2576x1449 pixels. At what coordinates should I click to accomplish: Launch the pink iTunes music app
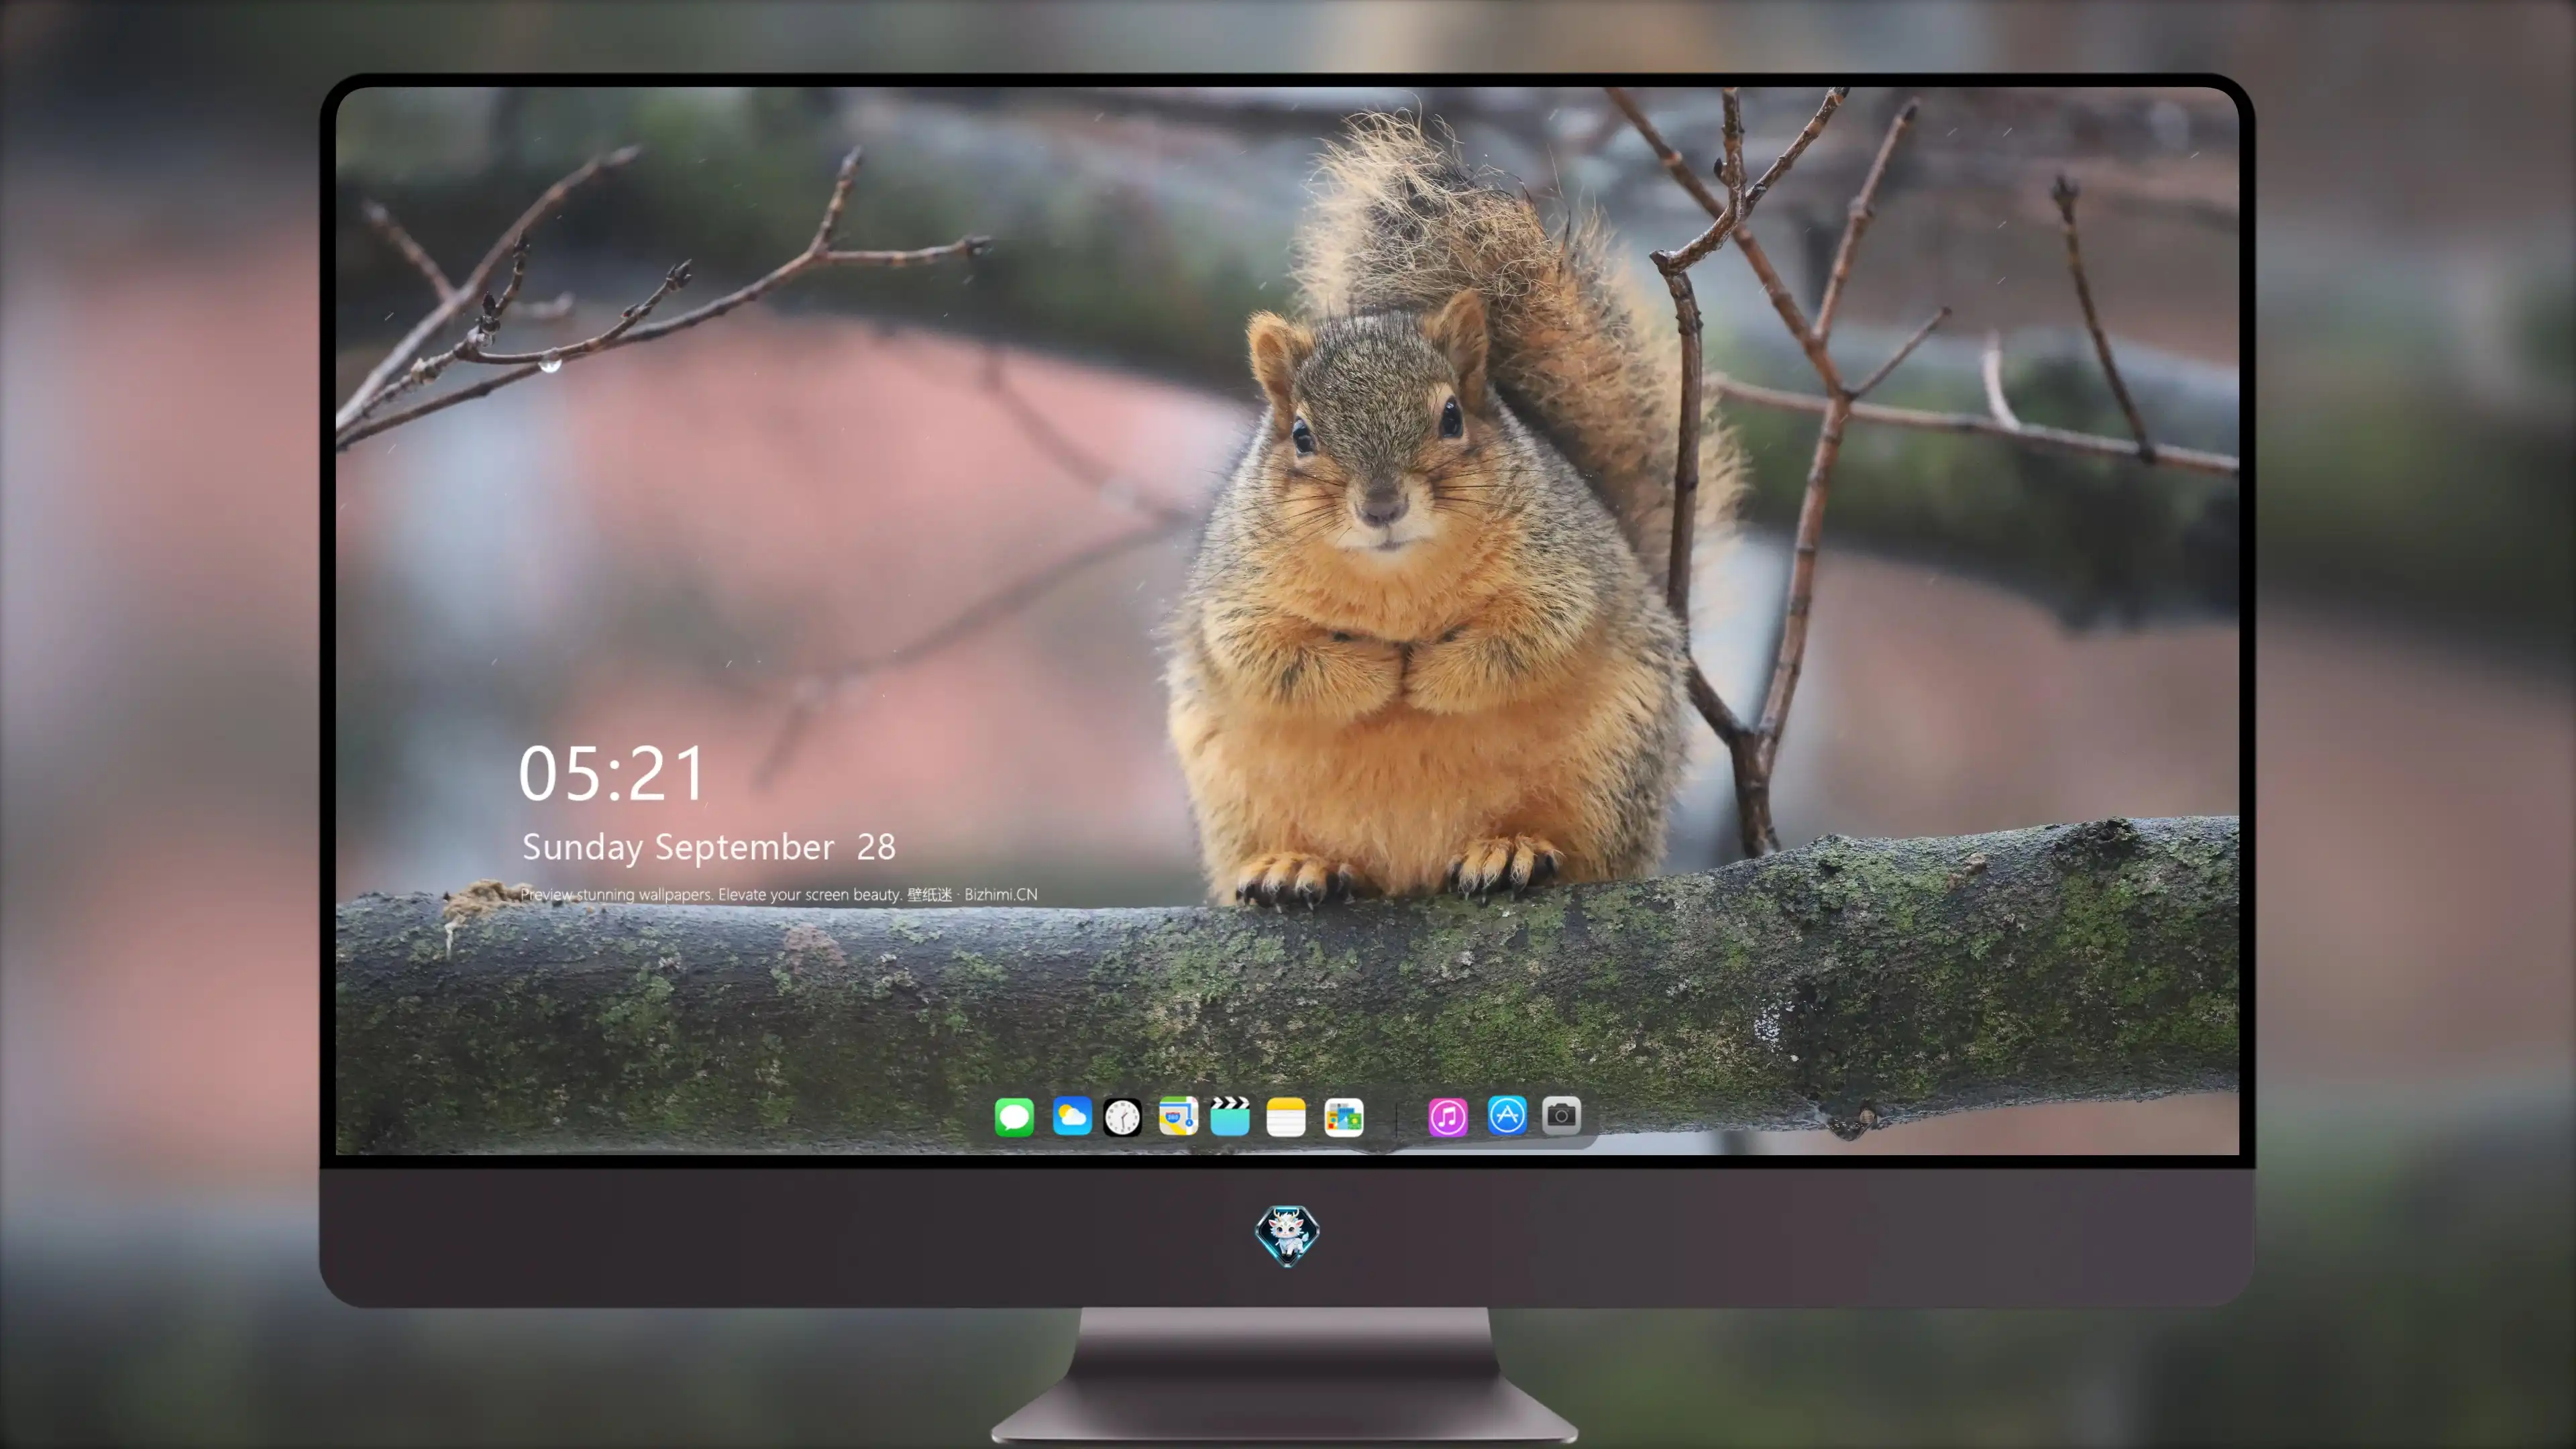[x=1448, y=1117]
